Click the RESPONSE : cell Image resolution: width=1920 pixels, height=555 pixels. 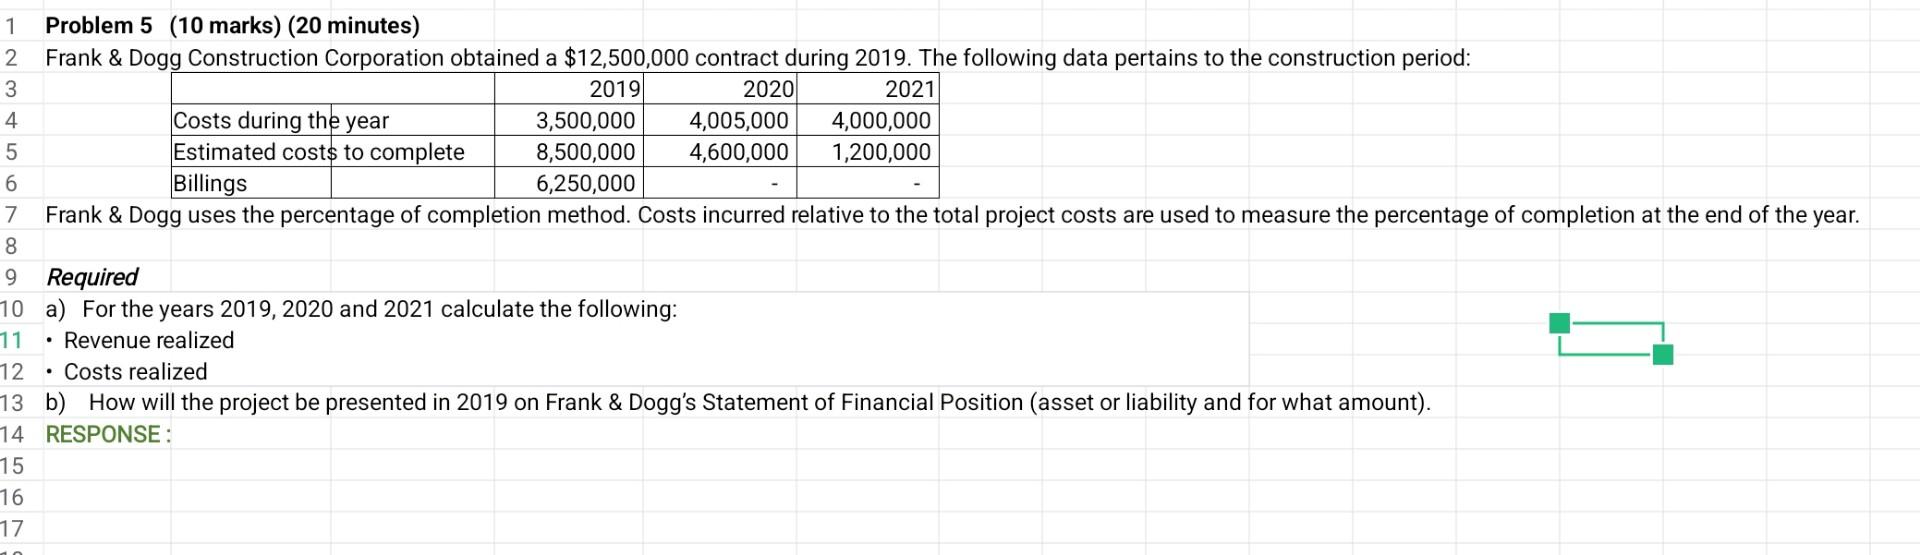point(108,434)
